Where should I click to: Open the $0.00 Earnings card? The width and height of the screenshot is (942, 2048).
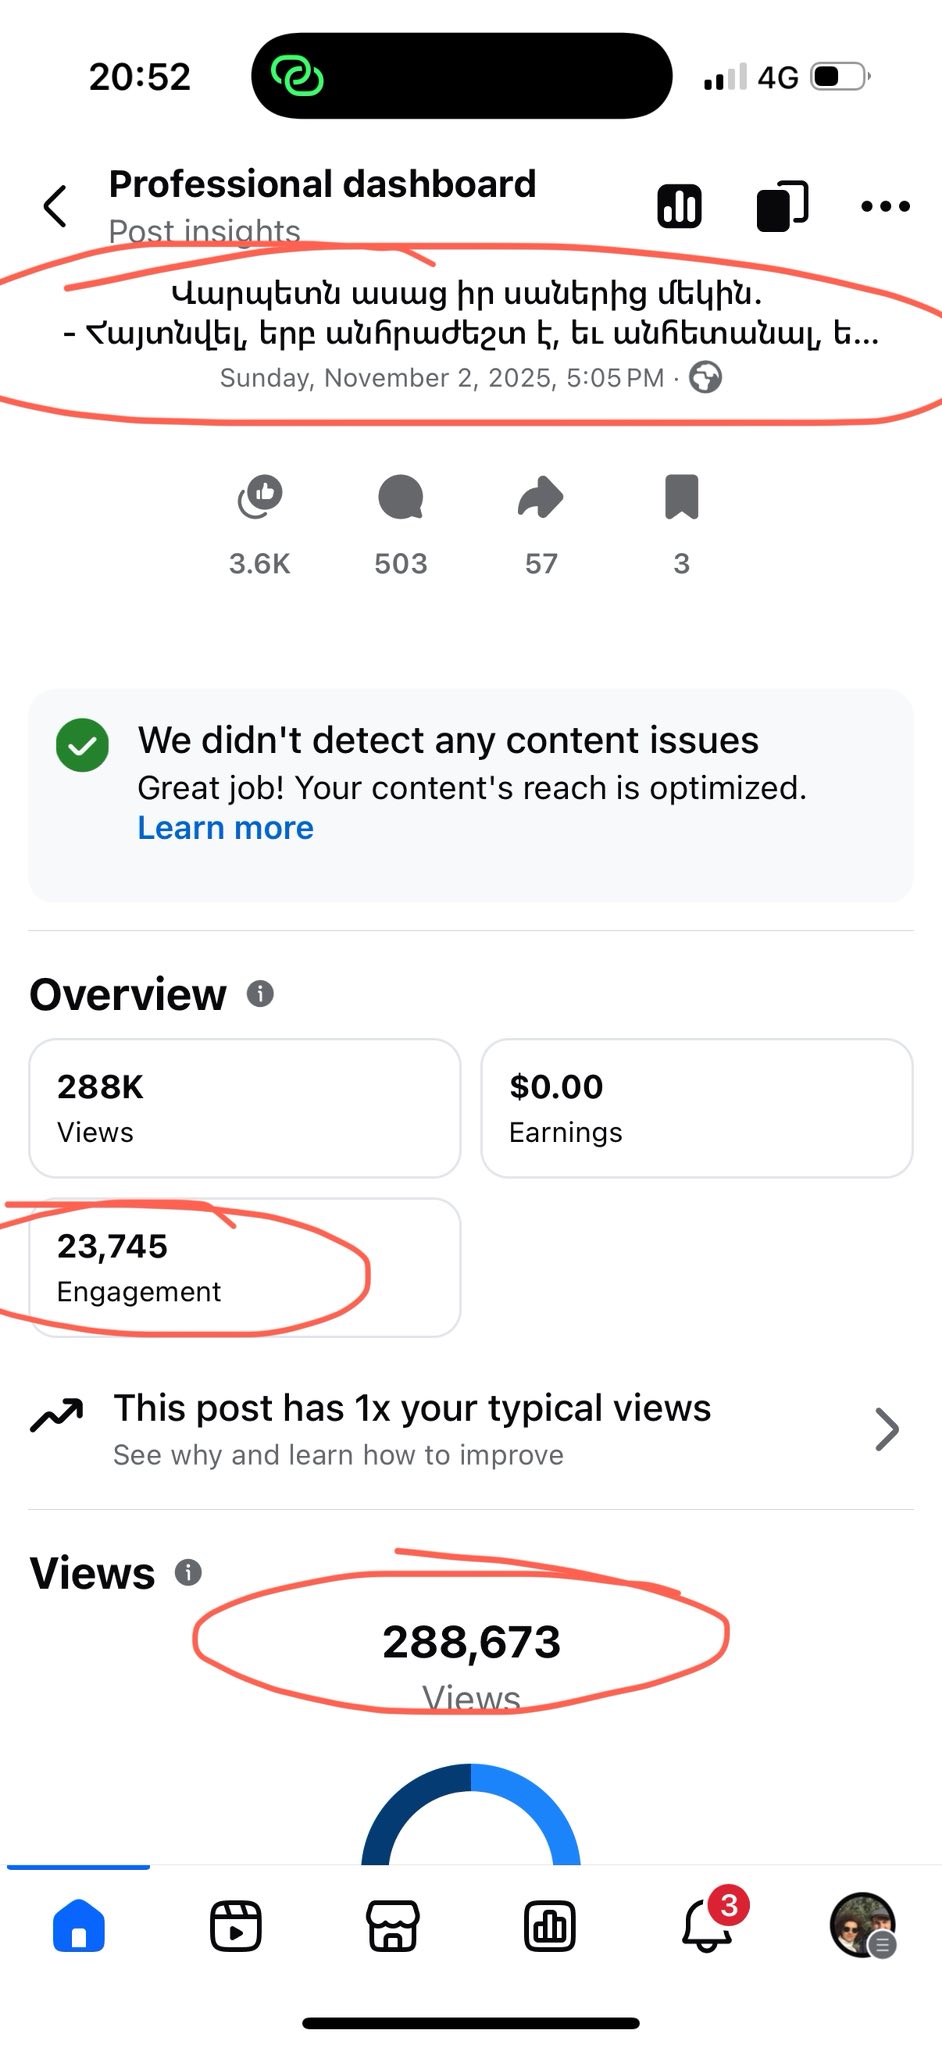click(696, 1108)
